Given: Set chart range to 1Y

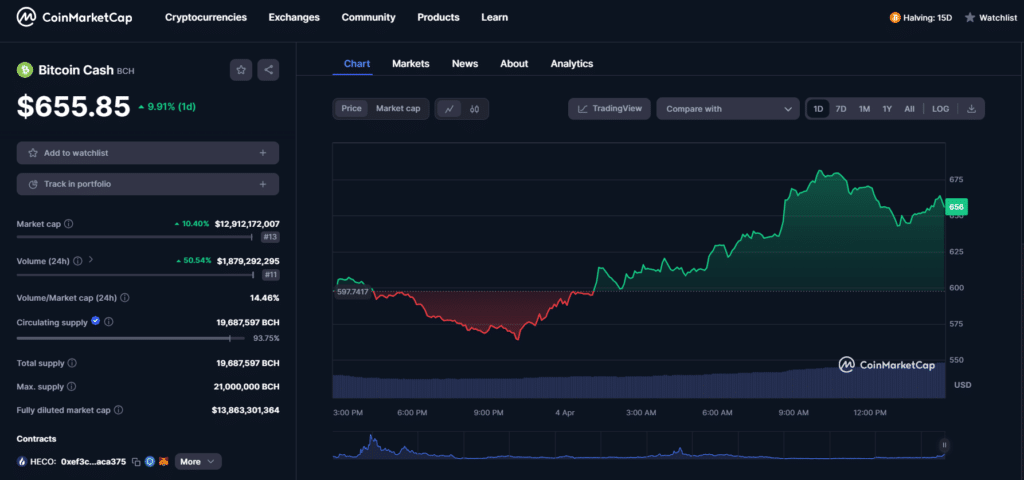Looking at the screenshot, I should click(x=887, y=109).
